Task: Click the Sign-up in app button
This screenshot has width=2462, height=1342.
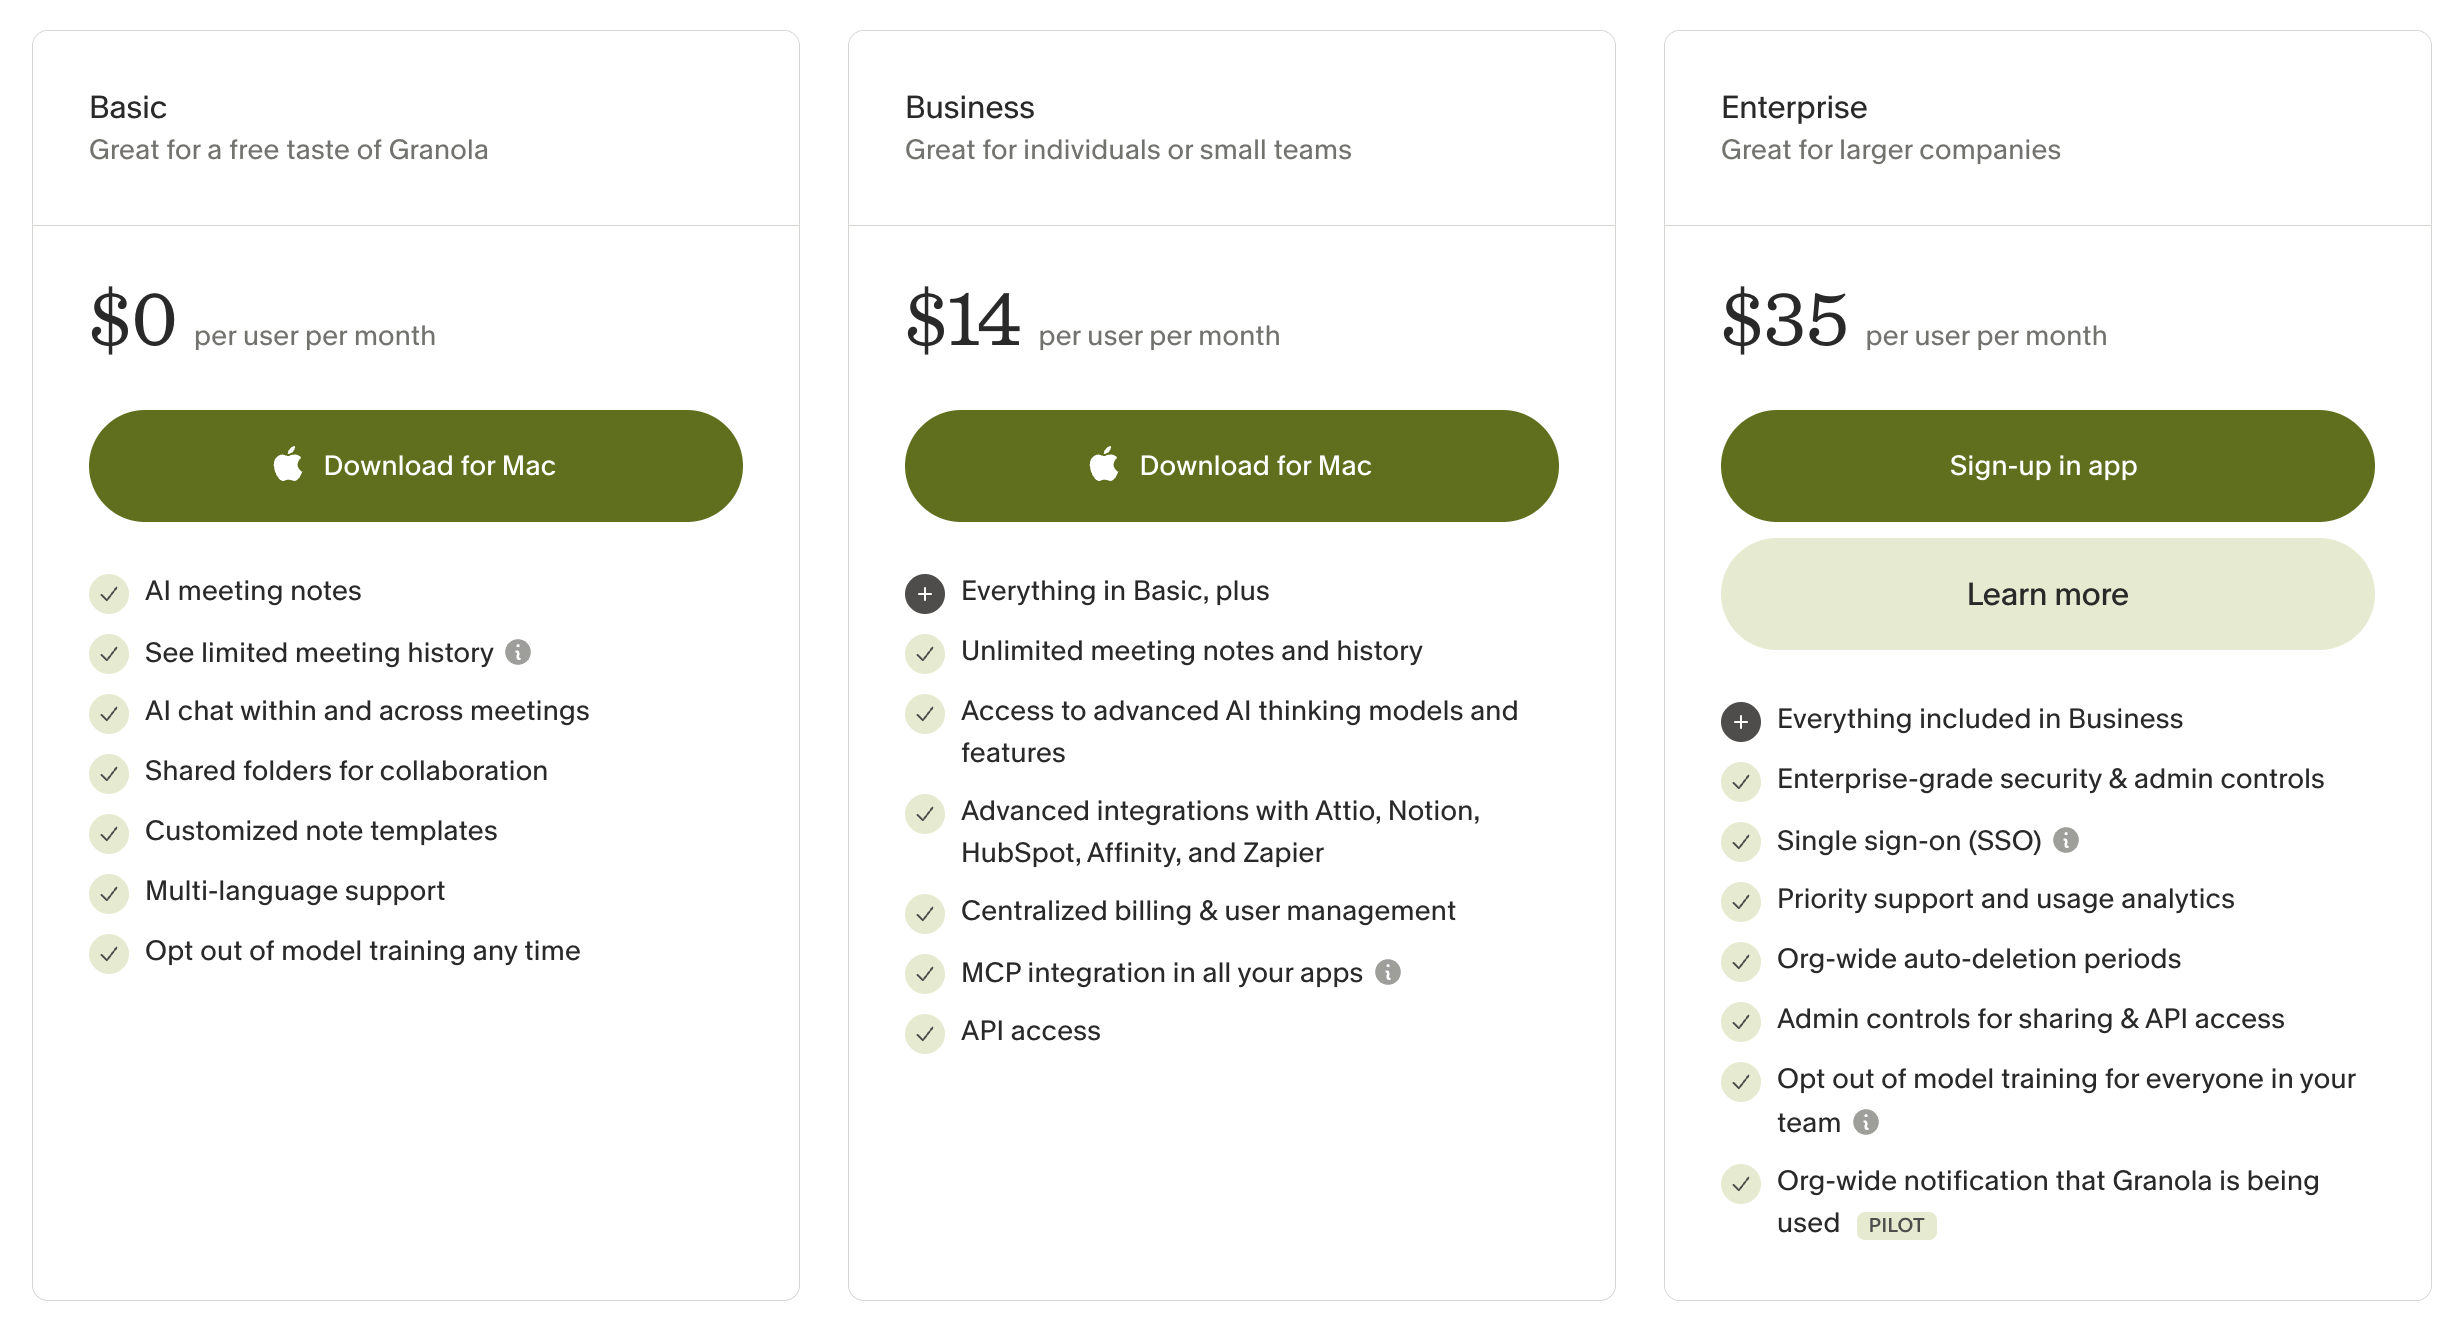Action: coord(2048,466)
